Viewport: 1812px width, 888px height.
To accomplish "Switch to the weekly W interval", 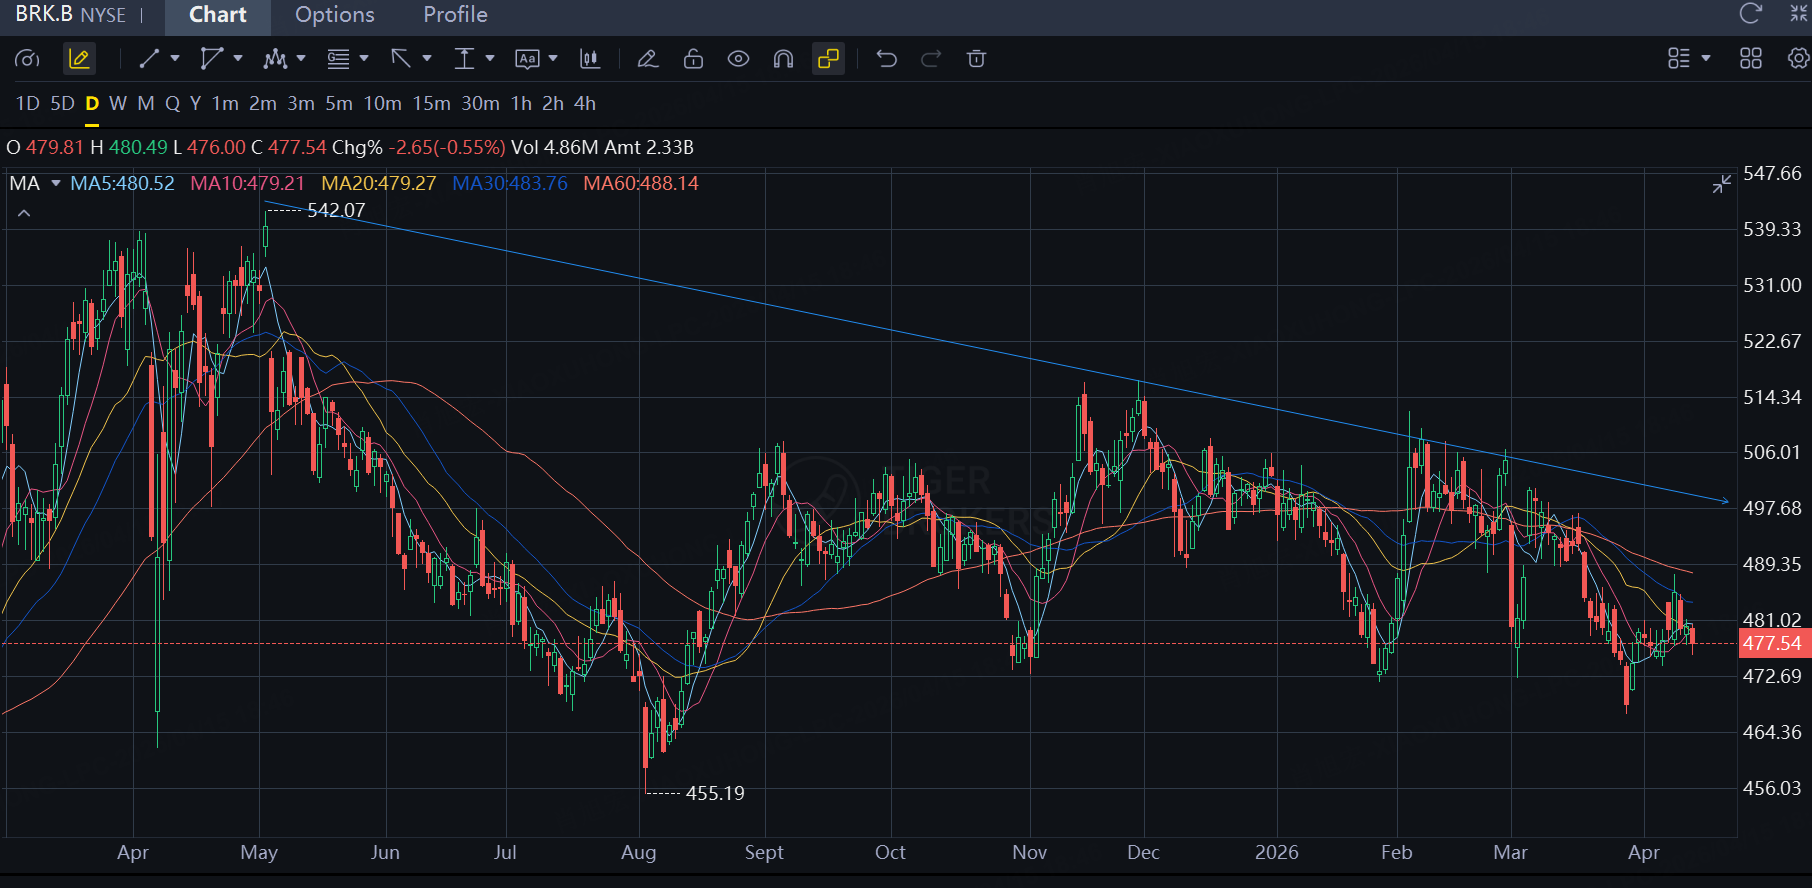I will click(x=118, y=103).
